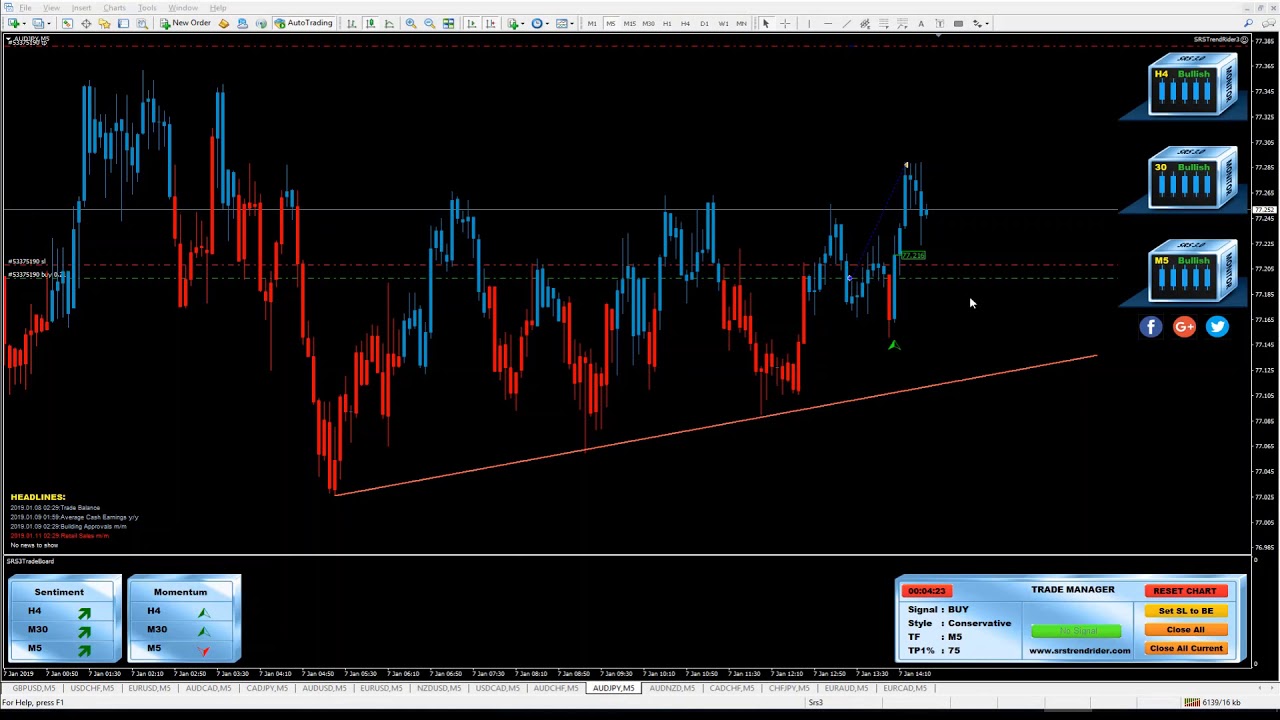Screen dimensions: 1280x720
Task: Click the Twitter icon
Action: (1217, 326)
